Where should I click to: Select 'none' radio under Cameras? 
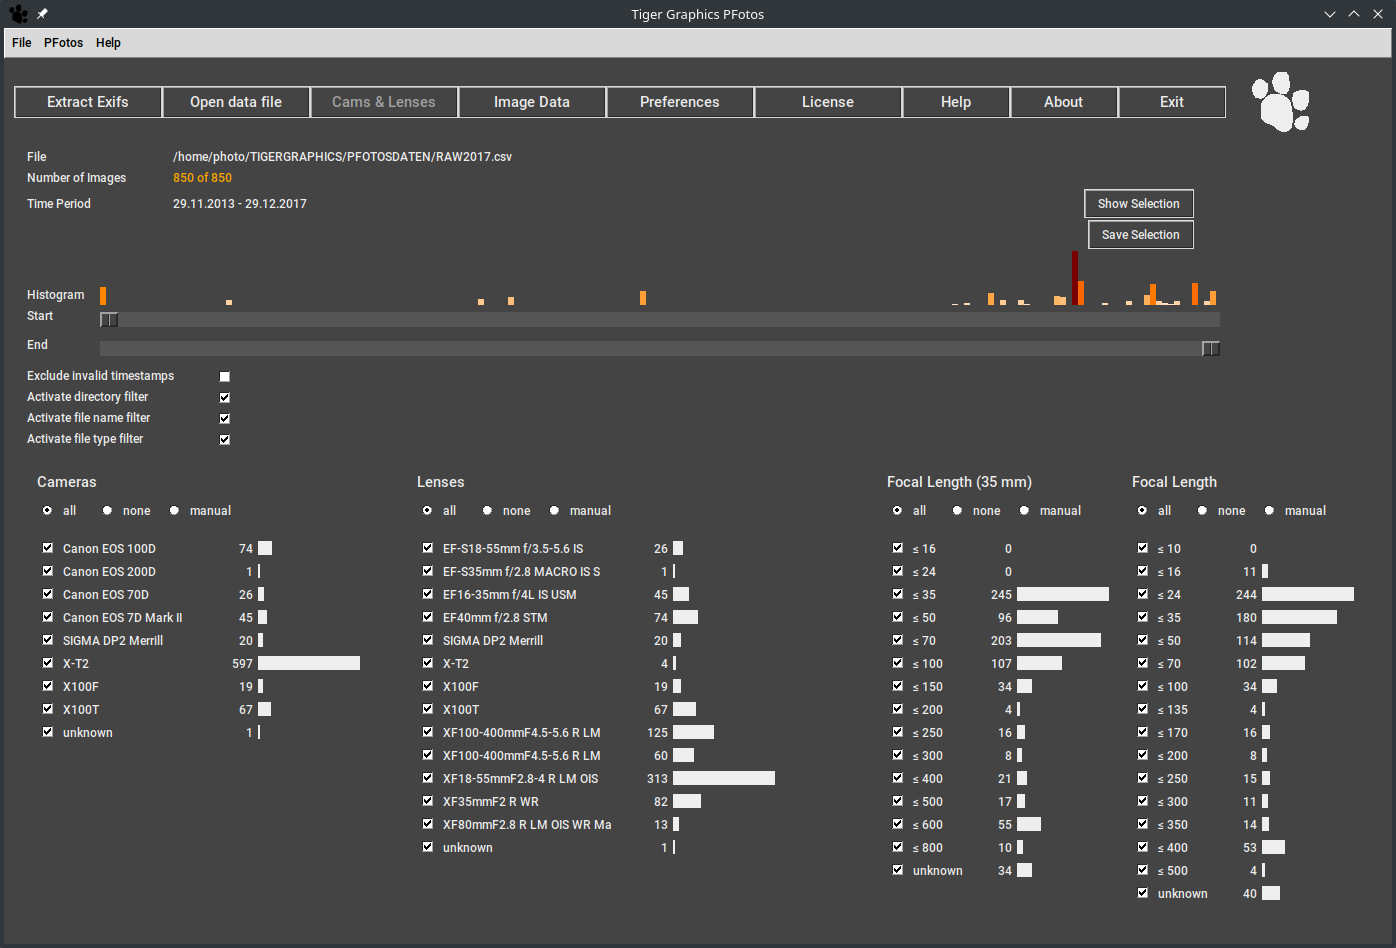pos(108,511)
